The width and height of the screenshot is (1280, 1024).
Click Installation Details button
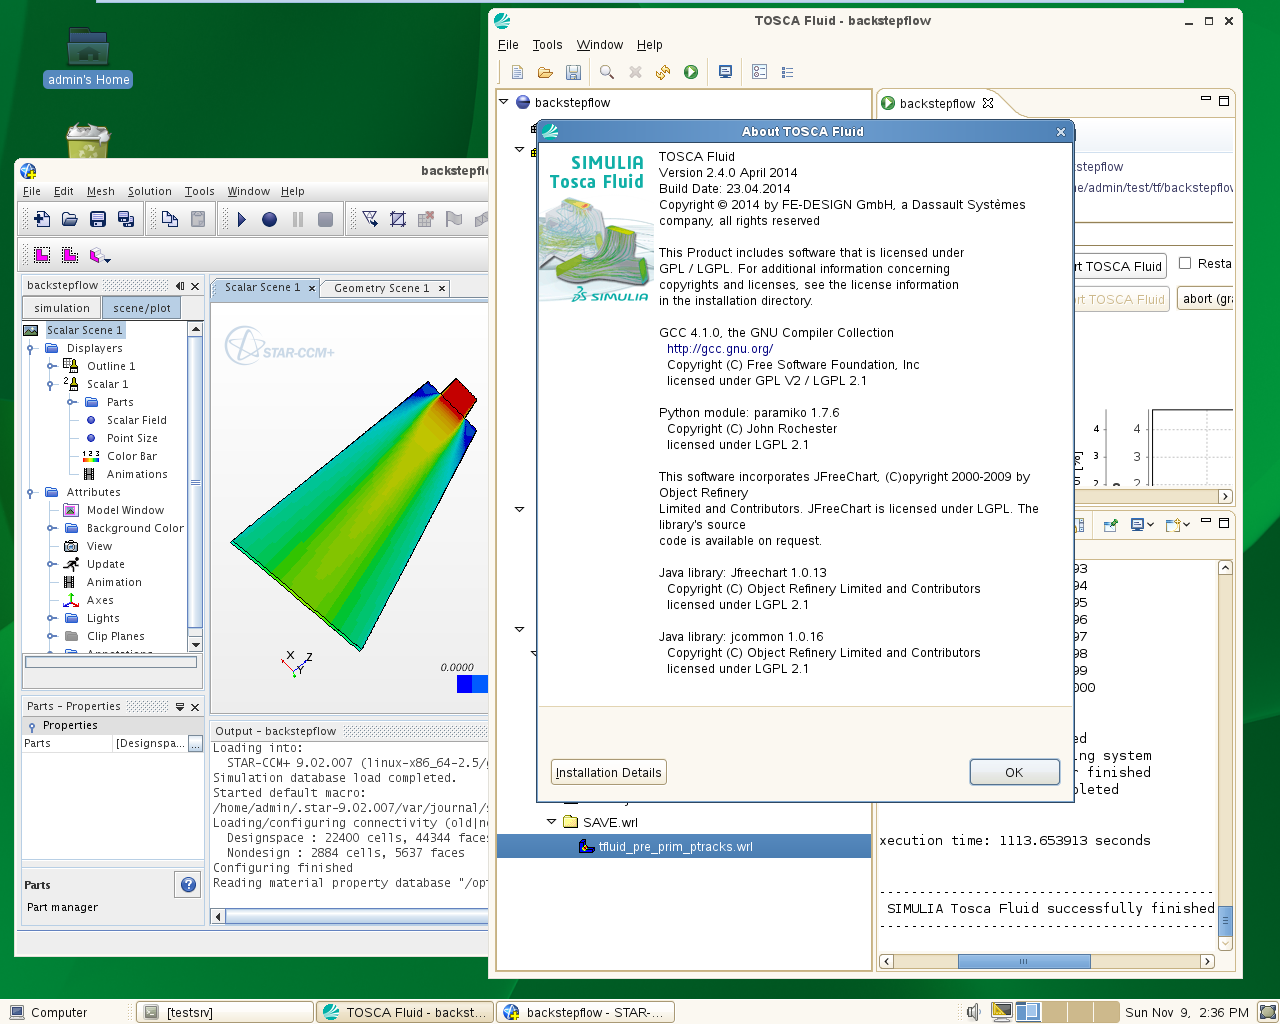click(608, 772)
